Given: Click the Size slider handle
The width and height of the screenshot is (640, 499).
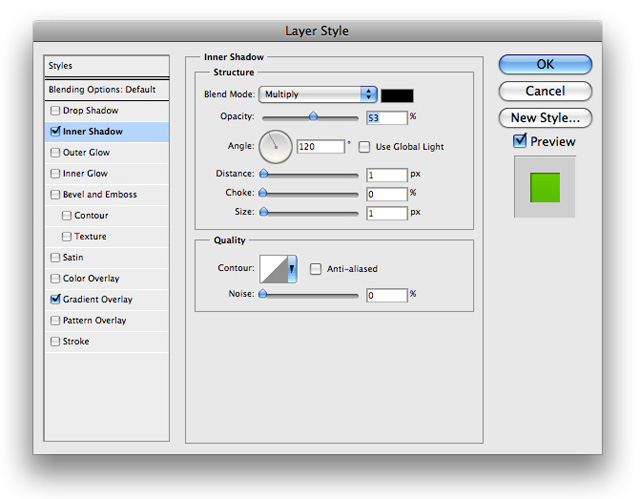Looking at the screenshot, I should point(264,212).
